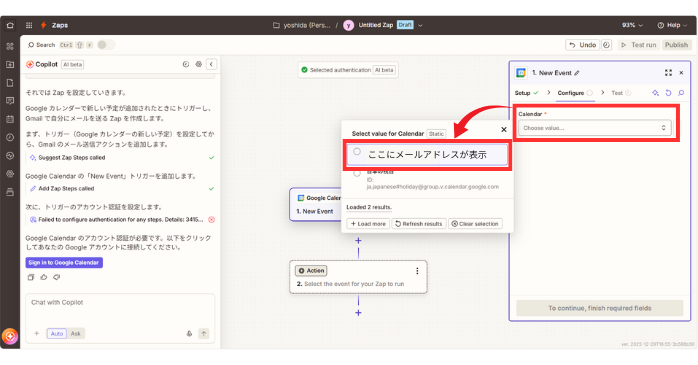Refresh fields in the step panel
Screen dimensions: 698x365
coord(668,93)
